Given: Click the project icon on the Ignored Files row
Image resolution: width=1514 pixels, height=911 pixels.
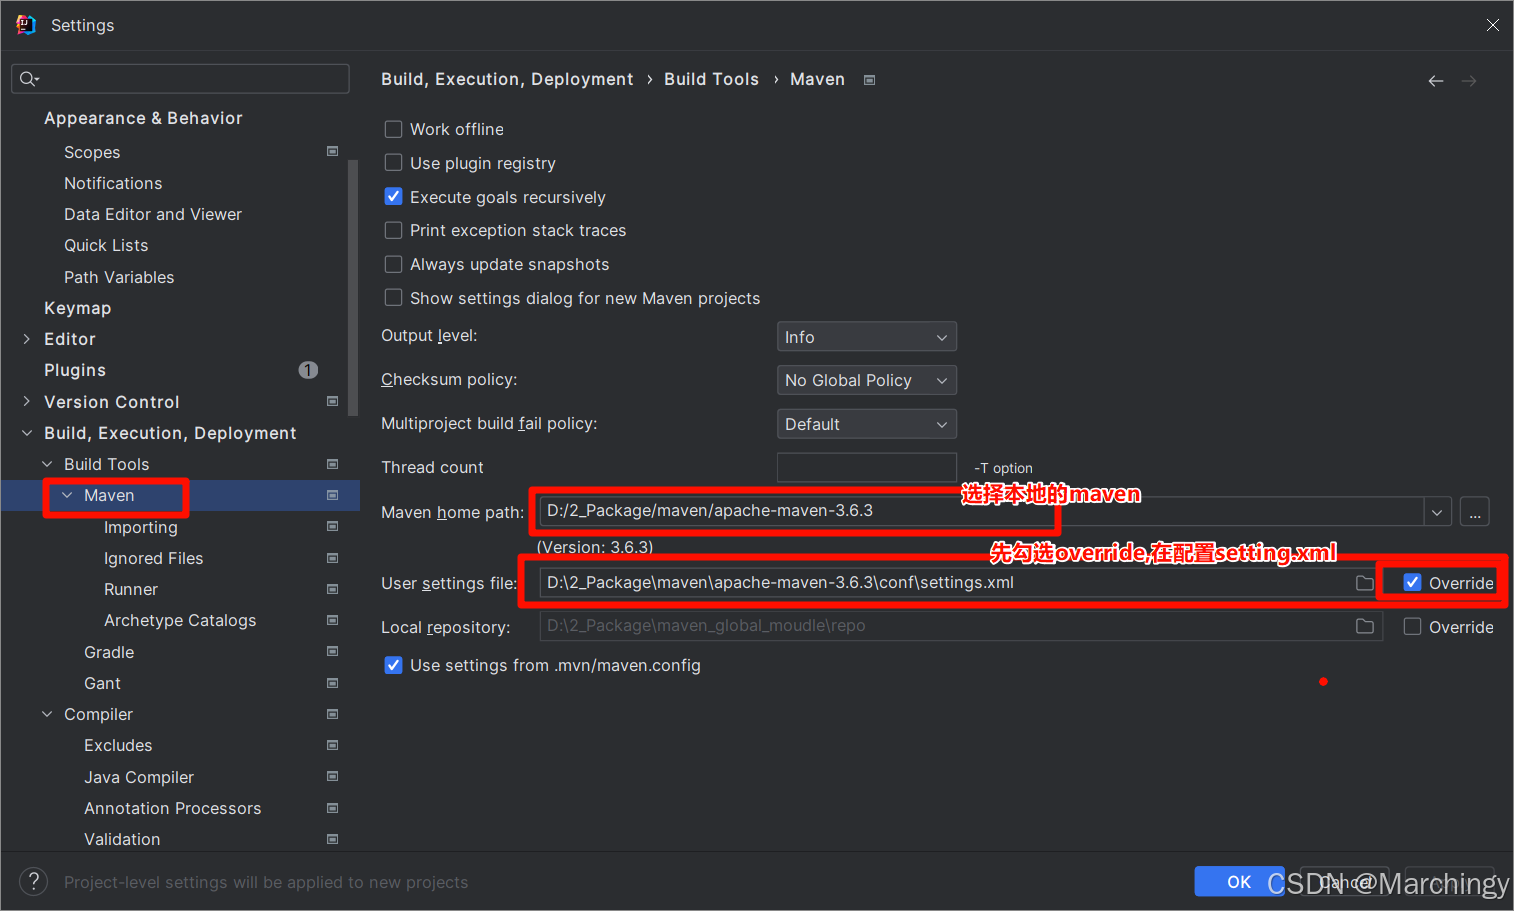Looking at the screenshot, I should click(333, 558).
